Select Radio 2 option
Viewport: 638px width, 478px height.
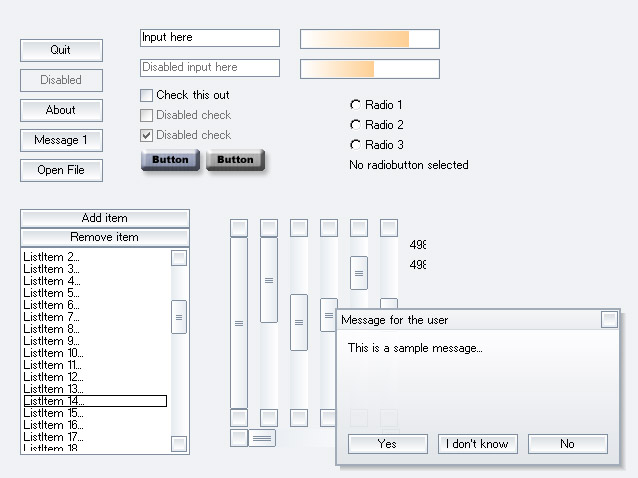(x=355, y=124)
